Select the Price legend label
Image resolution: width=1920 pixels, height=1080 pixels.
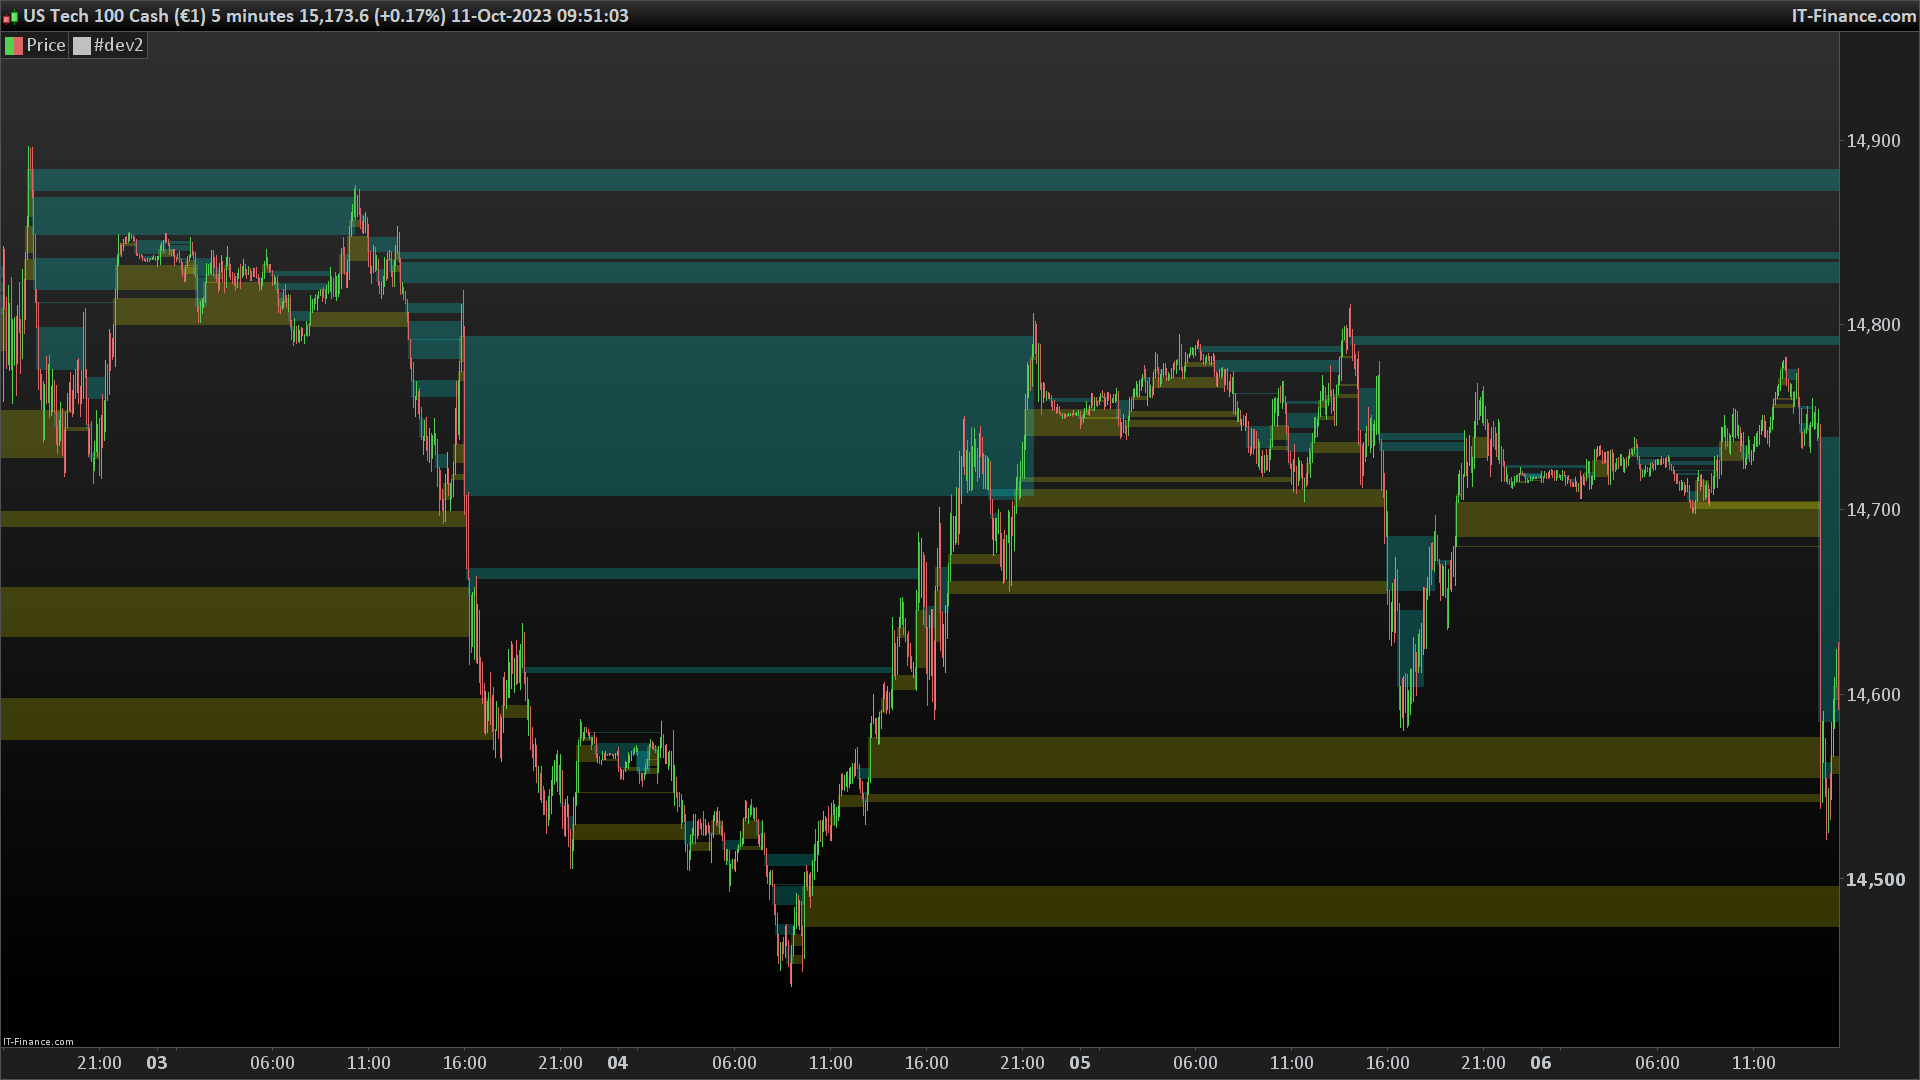(45, 46)
